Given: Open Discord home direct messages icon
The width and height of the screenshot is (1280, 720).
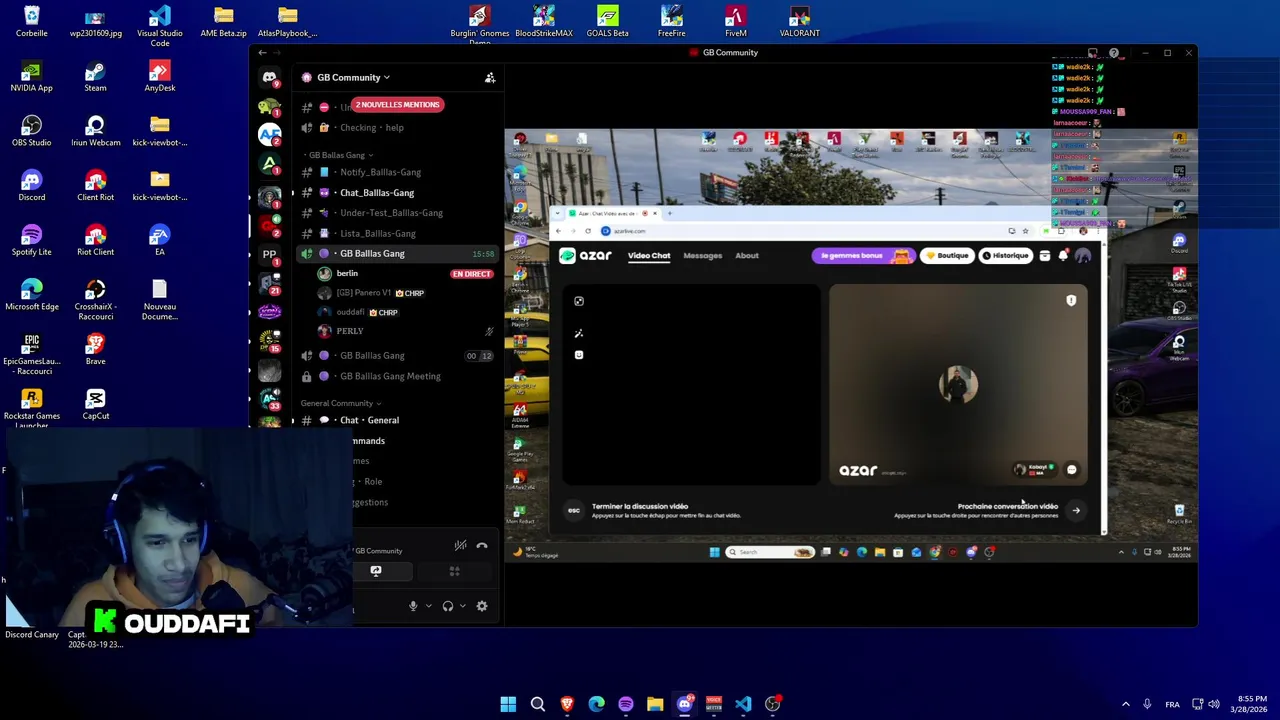Looking at the screenshot, I should [x=269, y=77].
